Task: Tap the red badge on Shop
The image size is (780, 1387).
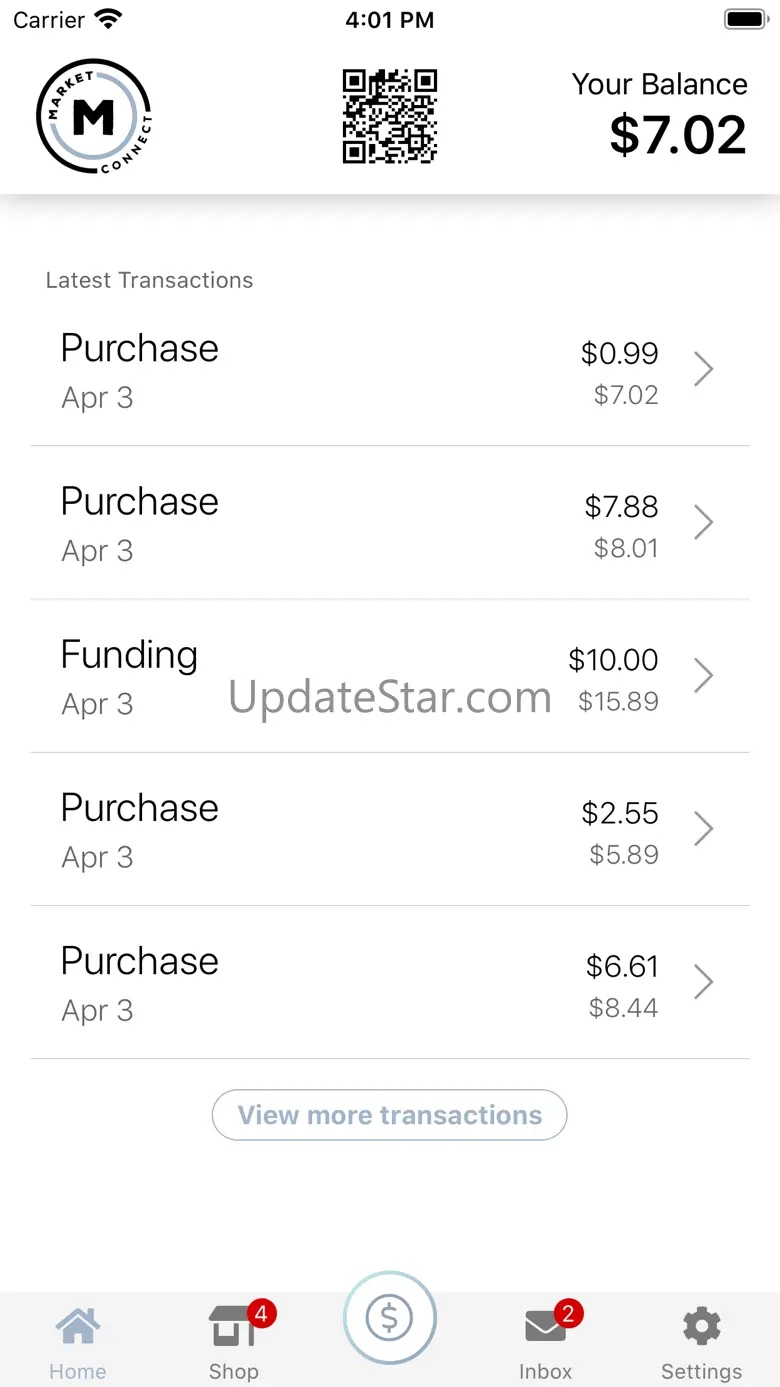Action: coord(261,1313)
